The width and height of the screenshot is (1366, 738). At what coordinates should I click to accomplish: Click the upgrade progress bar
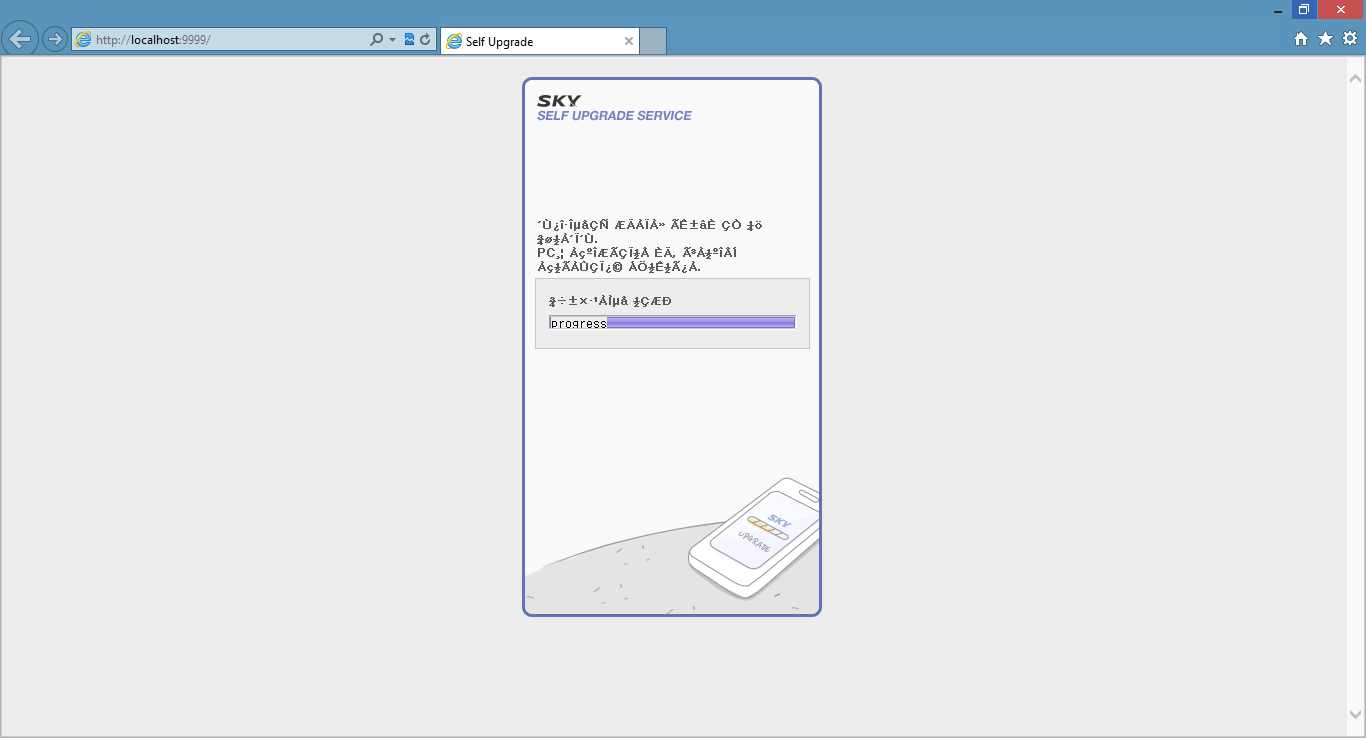(672, 322)
